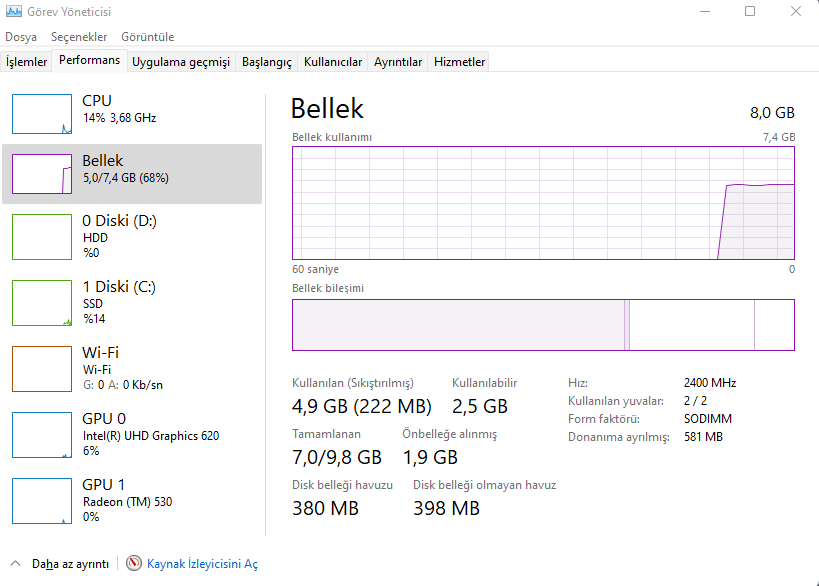Switch to the İşlemler tab
Image resolution: width=819 pixels, height=586 pixels.
pos(27,62)
